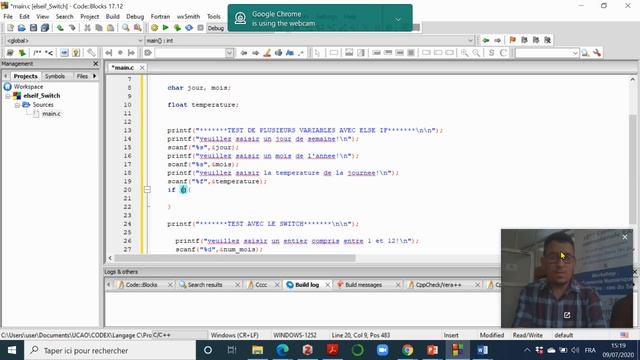Open the search text combo dropdown arrow
640x360 pixels.
tap(229, 53)
